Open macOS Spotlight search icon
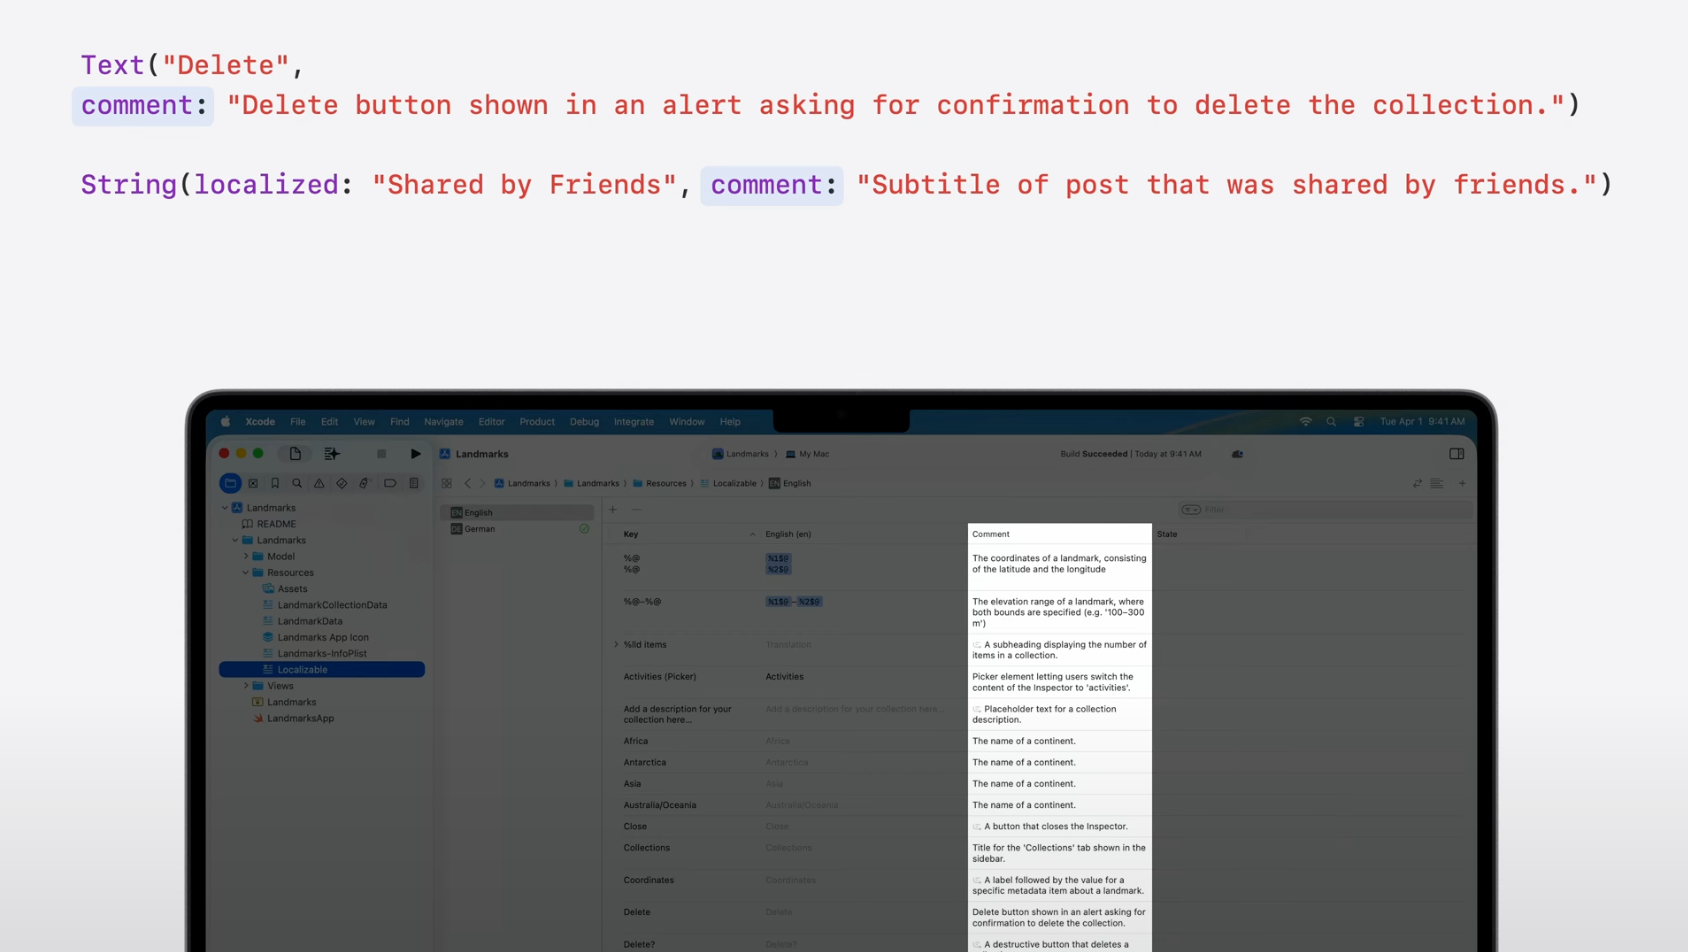The image size is (1688, 952). [x=1331, y=422]
